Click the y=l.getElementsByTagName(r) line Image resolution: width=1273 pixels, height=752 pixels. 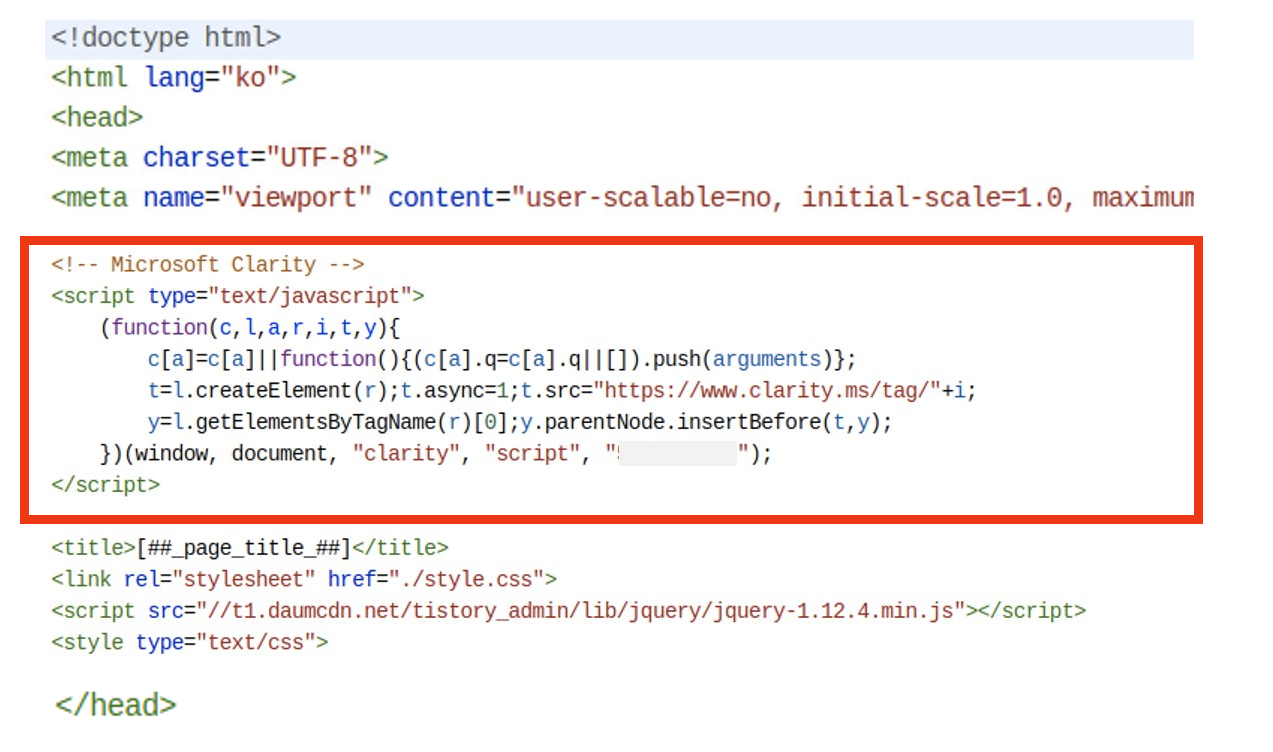pyautogui.click(x=520, y=422)
